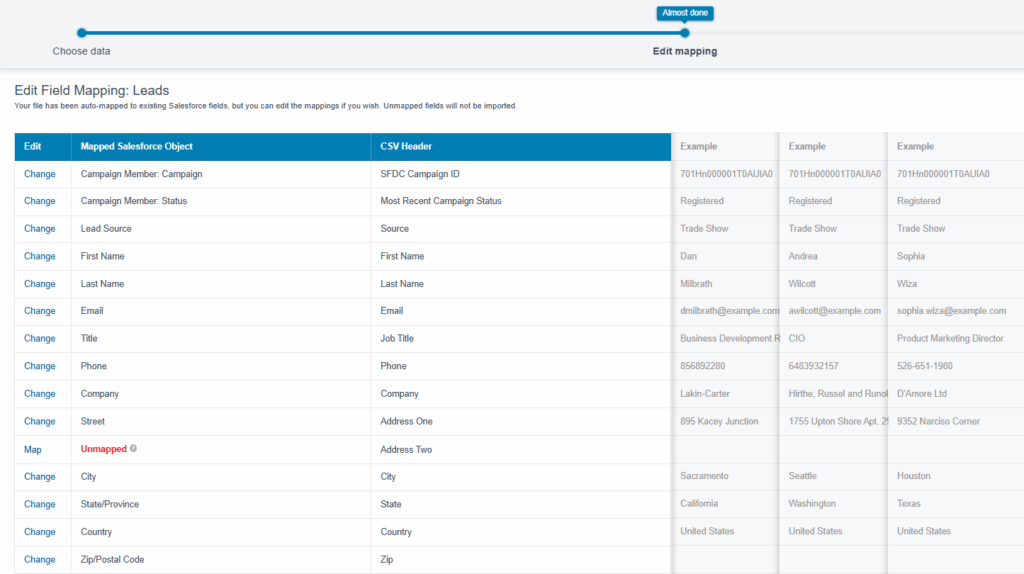Image resolution: width=1024 pixels, height=574 pixels.
Task: Click Change link for Lead Source
Action: point(39,229)
